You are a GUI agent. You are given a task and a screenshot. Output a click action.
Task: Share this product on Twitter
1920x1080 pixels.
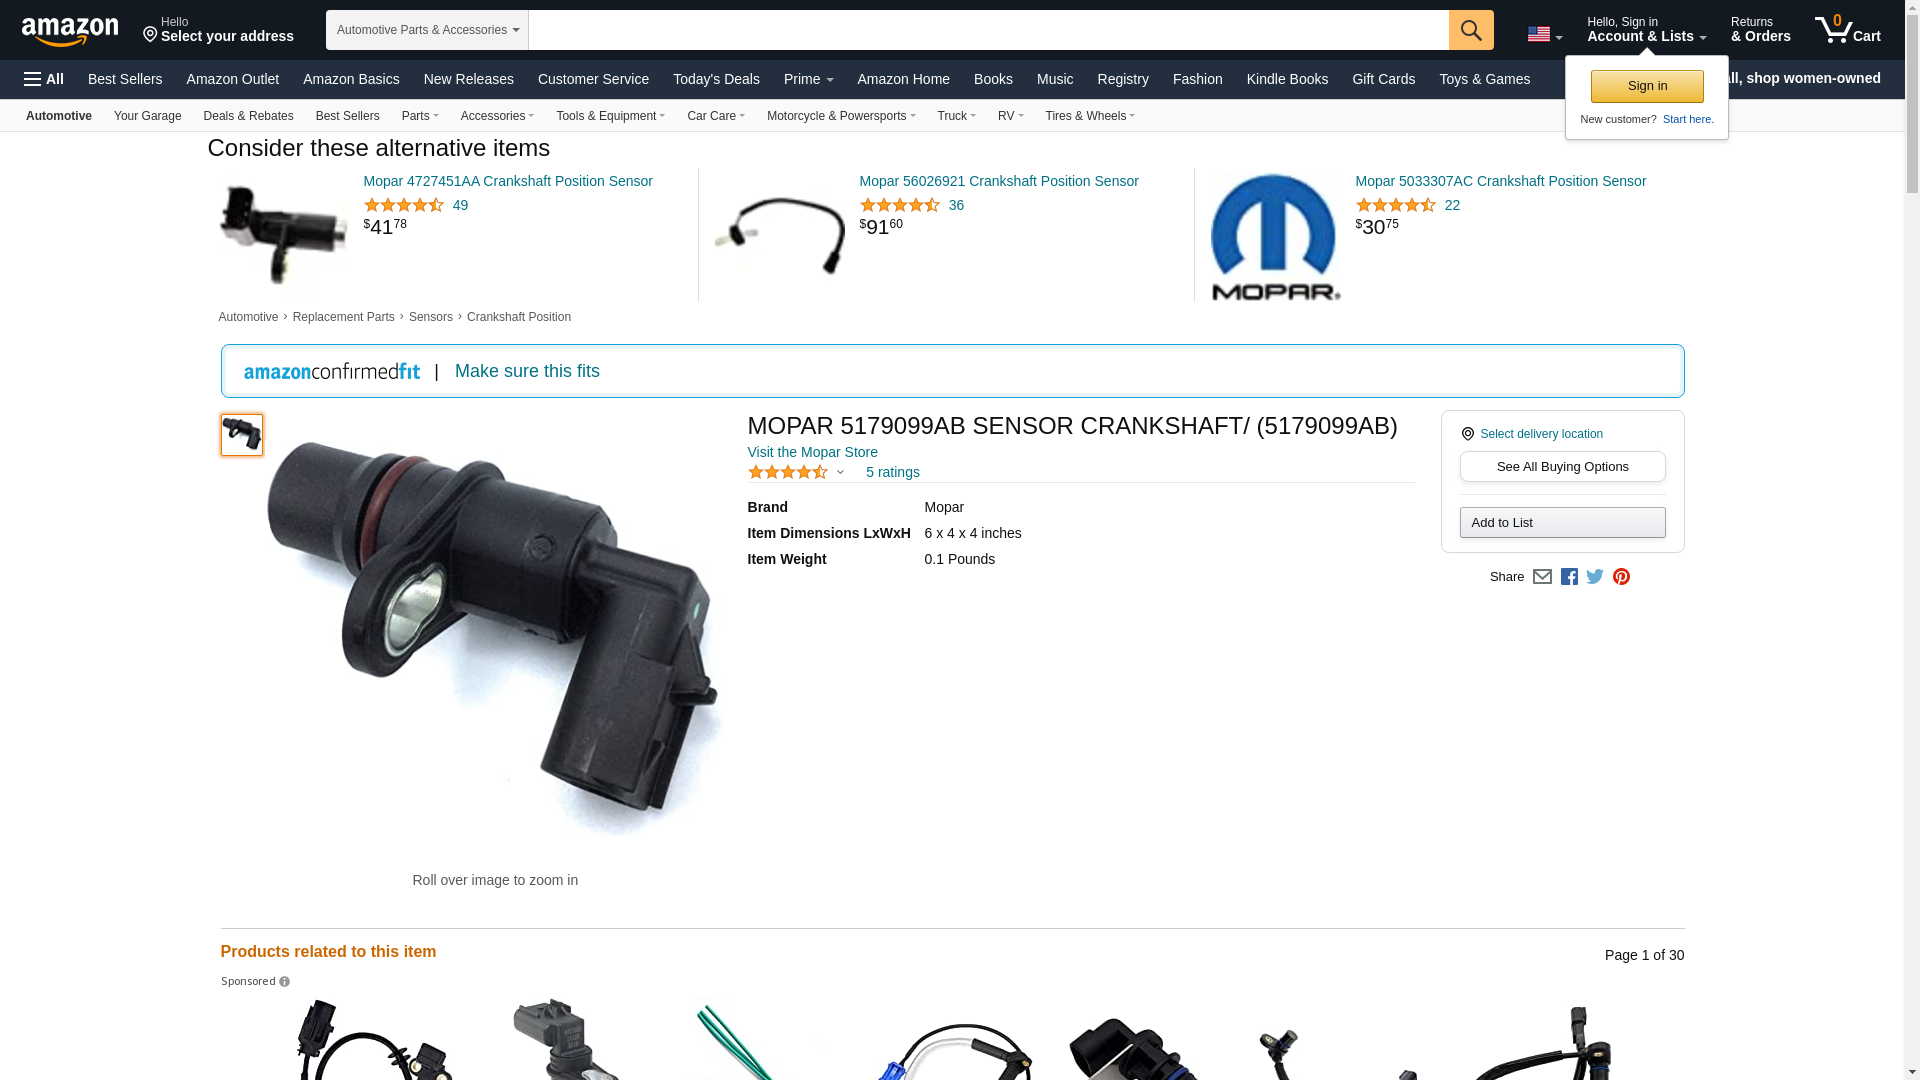(x=1595, y=577)
